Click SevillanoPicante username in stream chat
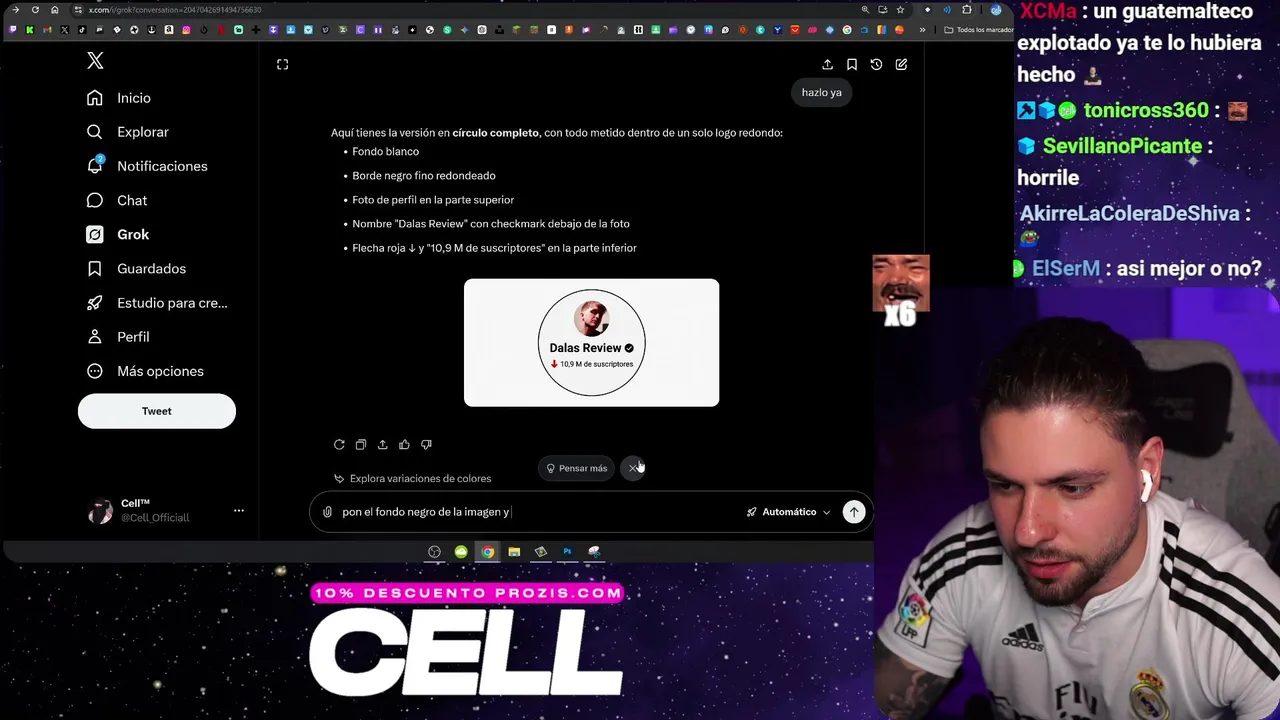This screenshot has height=720, width=1280. pos(1122,146)
